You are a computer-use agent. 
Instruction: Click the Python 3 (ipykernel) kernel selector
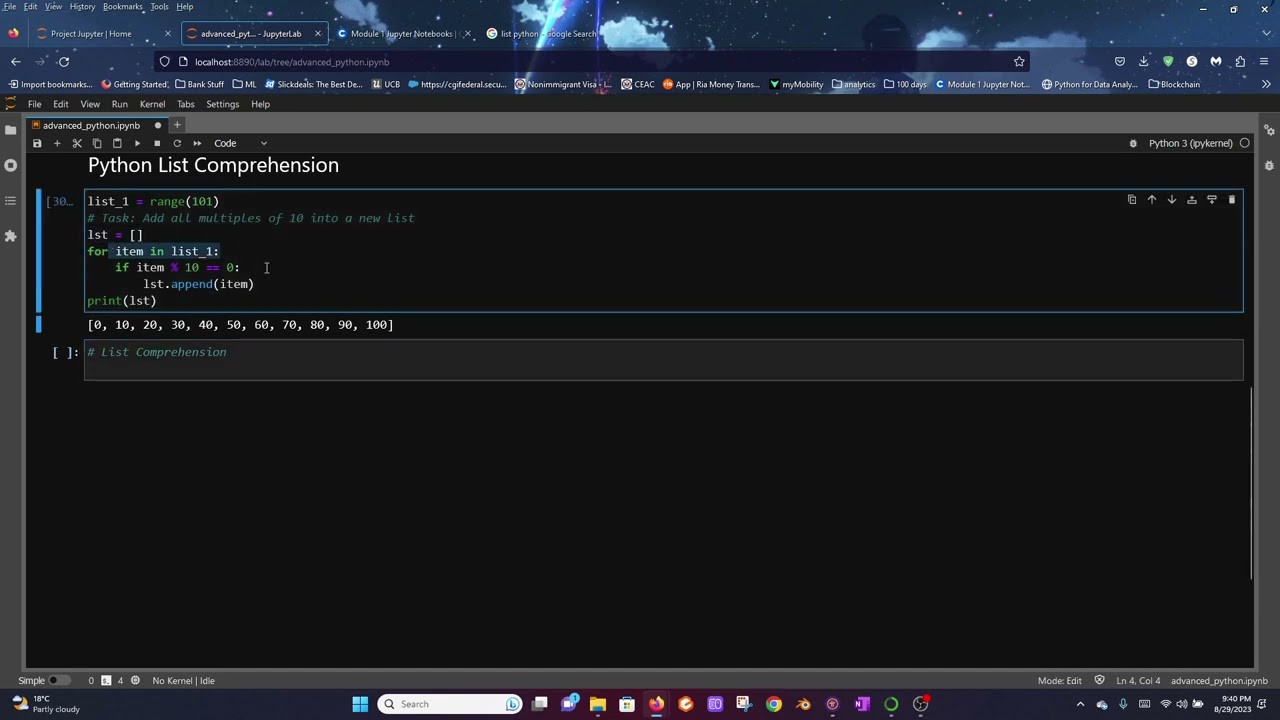(1190, 143)
